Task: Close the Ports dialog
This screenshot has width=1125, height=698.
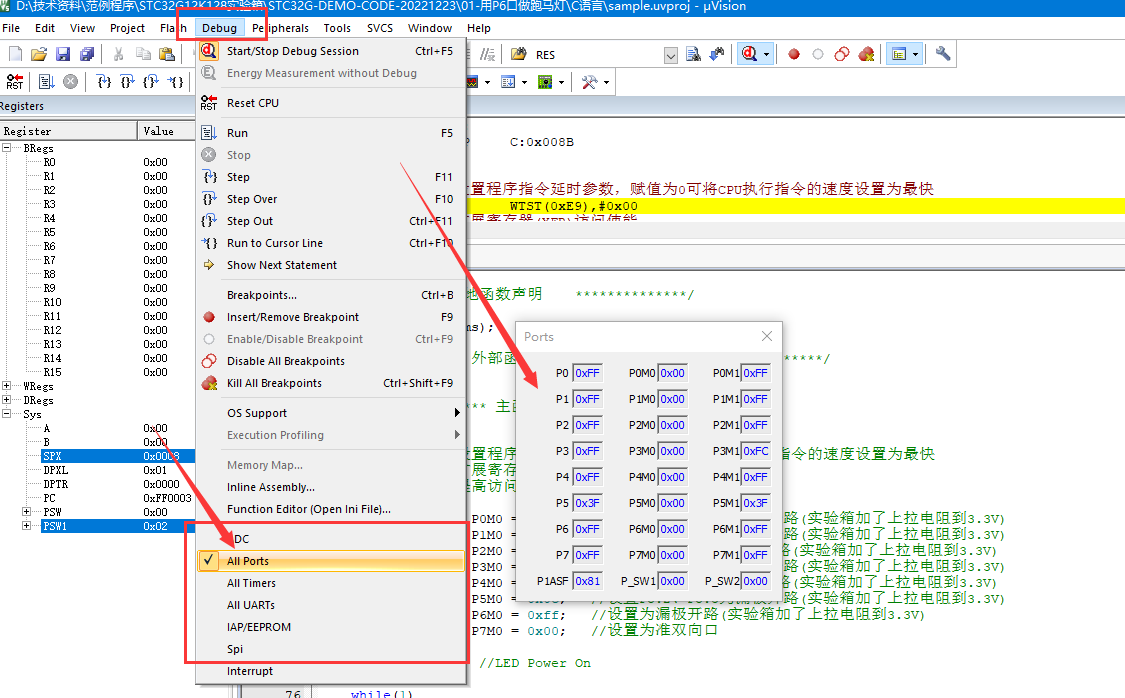Action: pyautogui.click(x=767, y=336)
